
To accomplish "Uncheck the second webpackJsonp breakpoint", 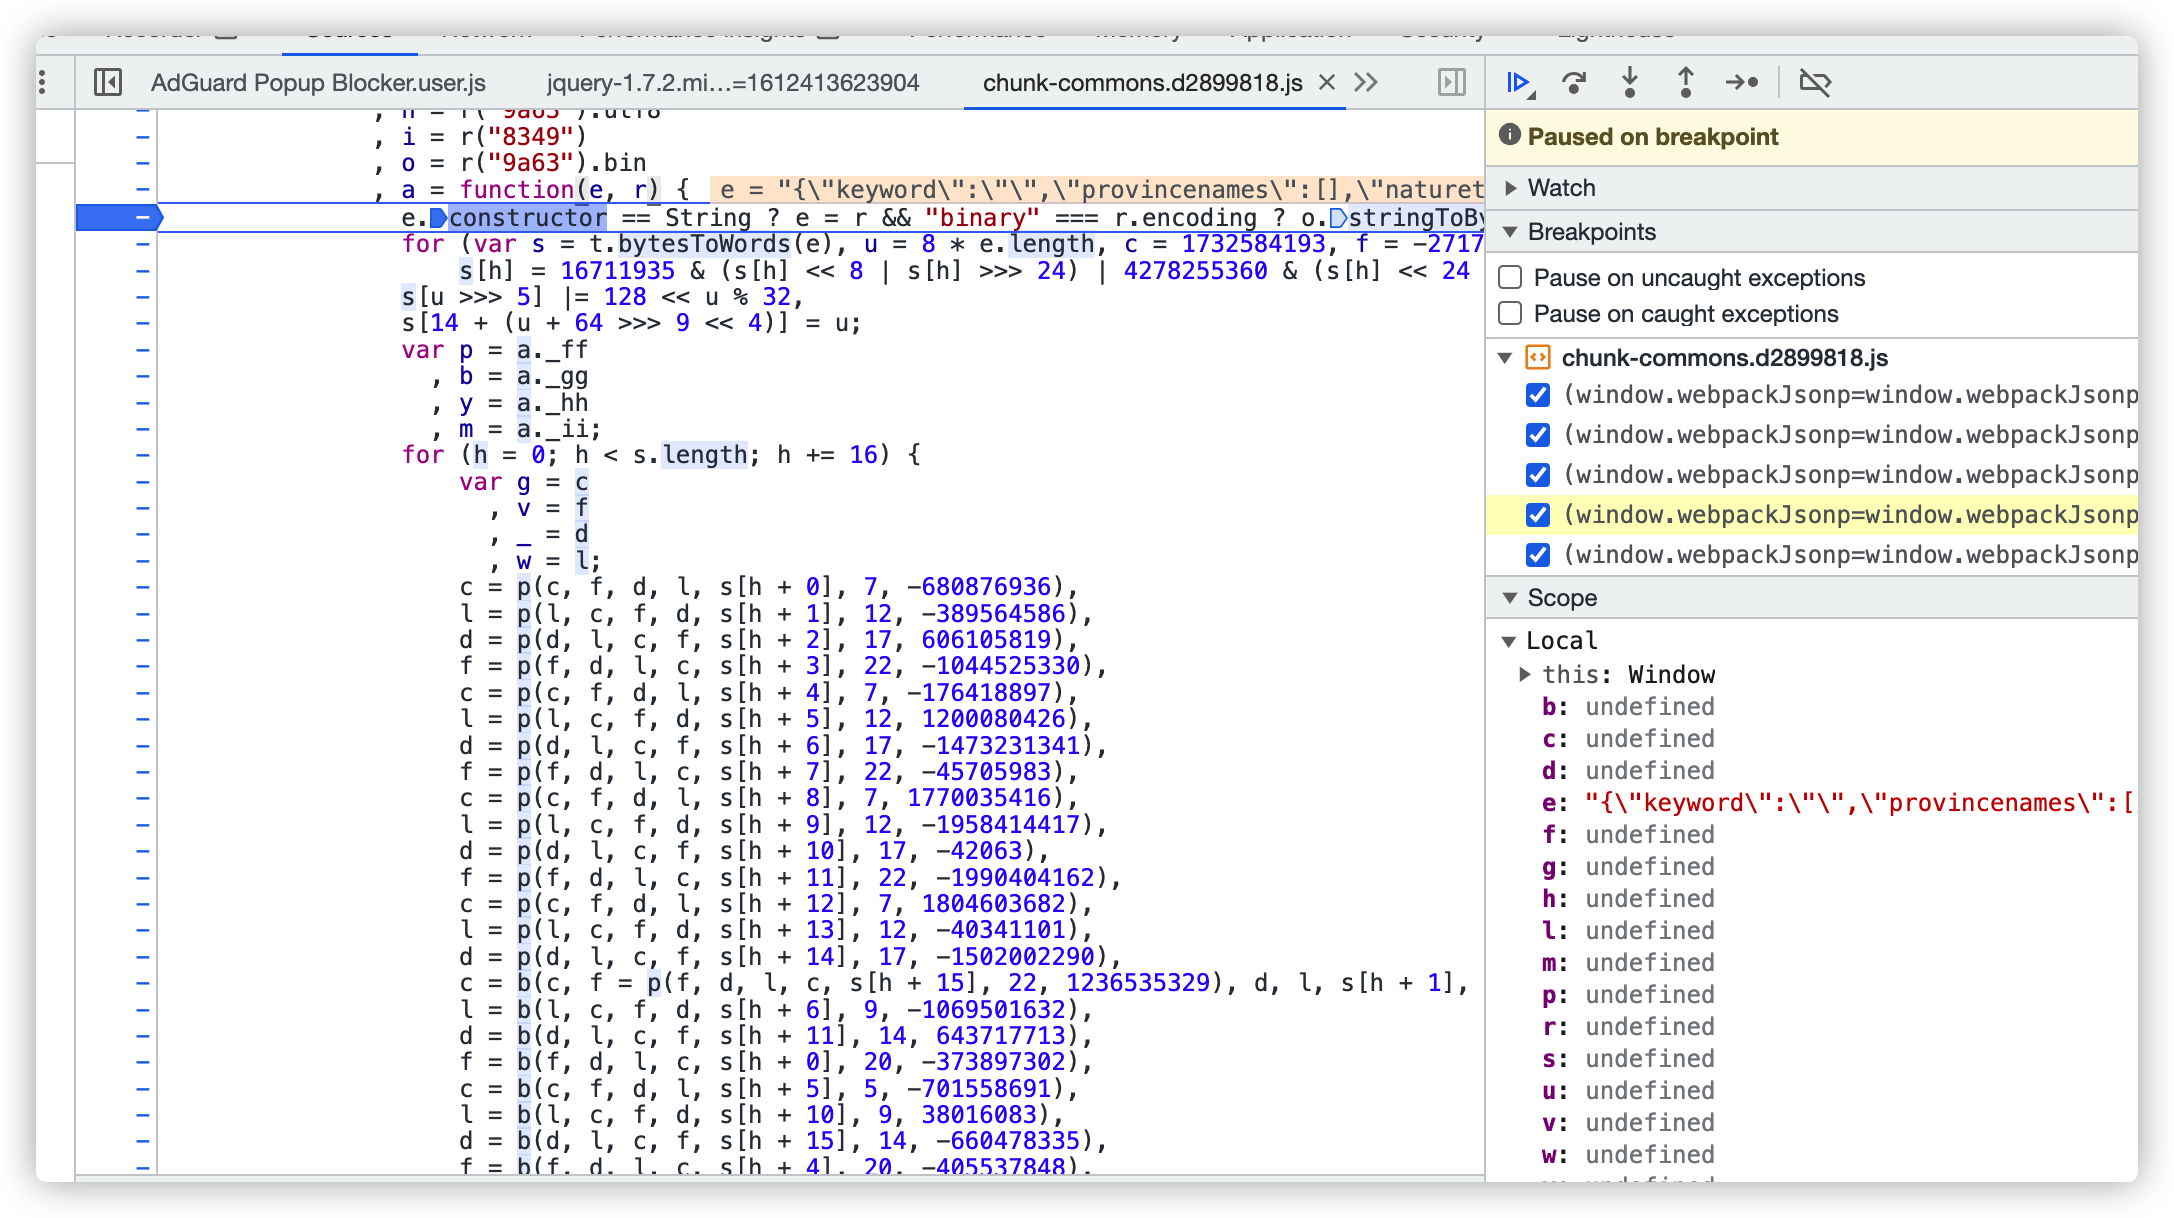I will click(1538, 435).
